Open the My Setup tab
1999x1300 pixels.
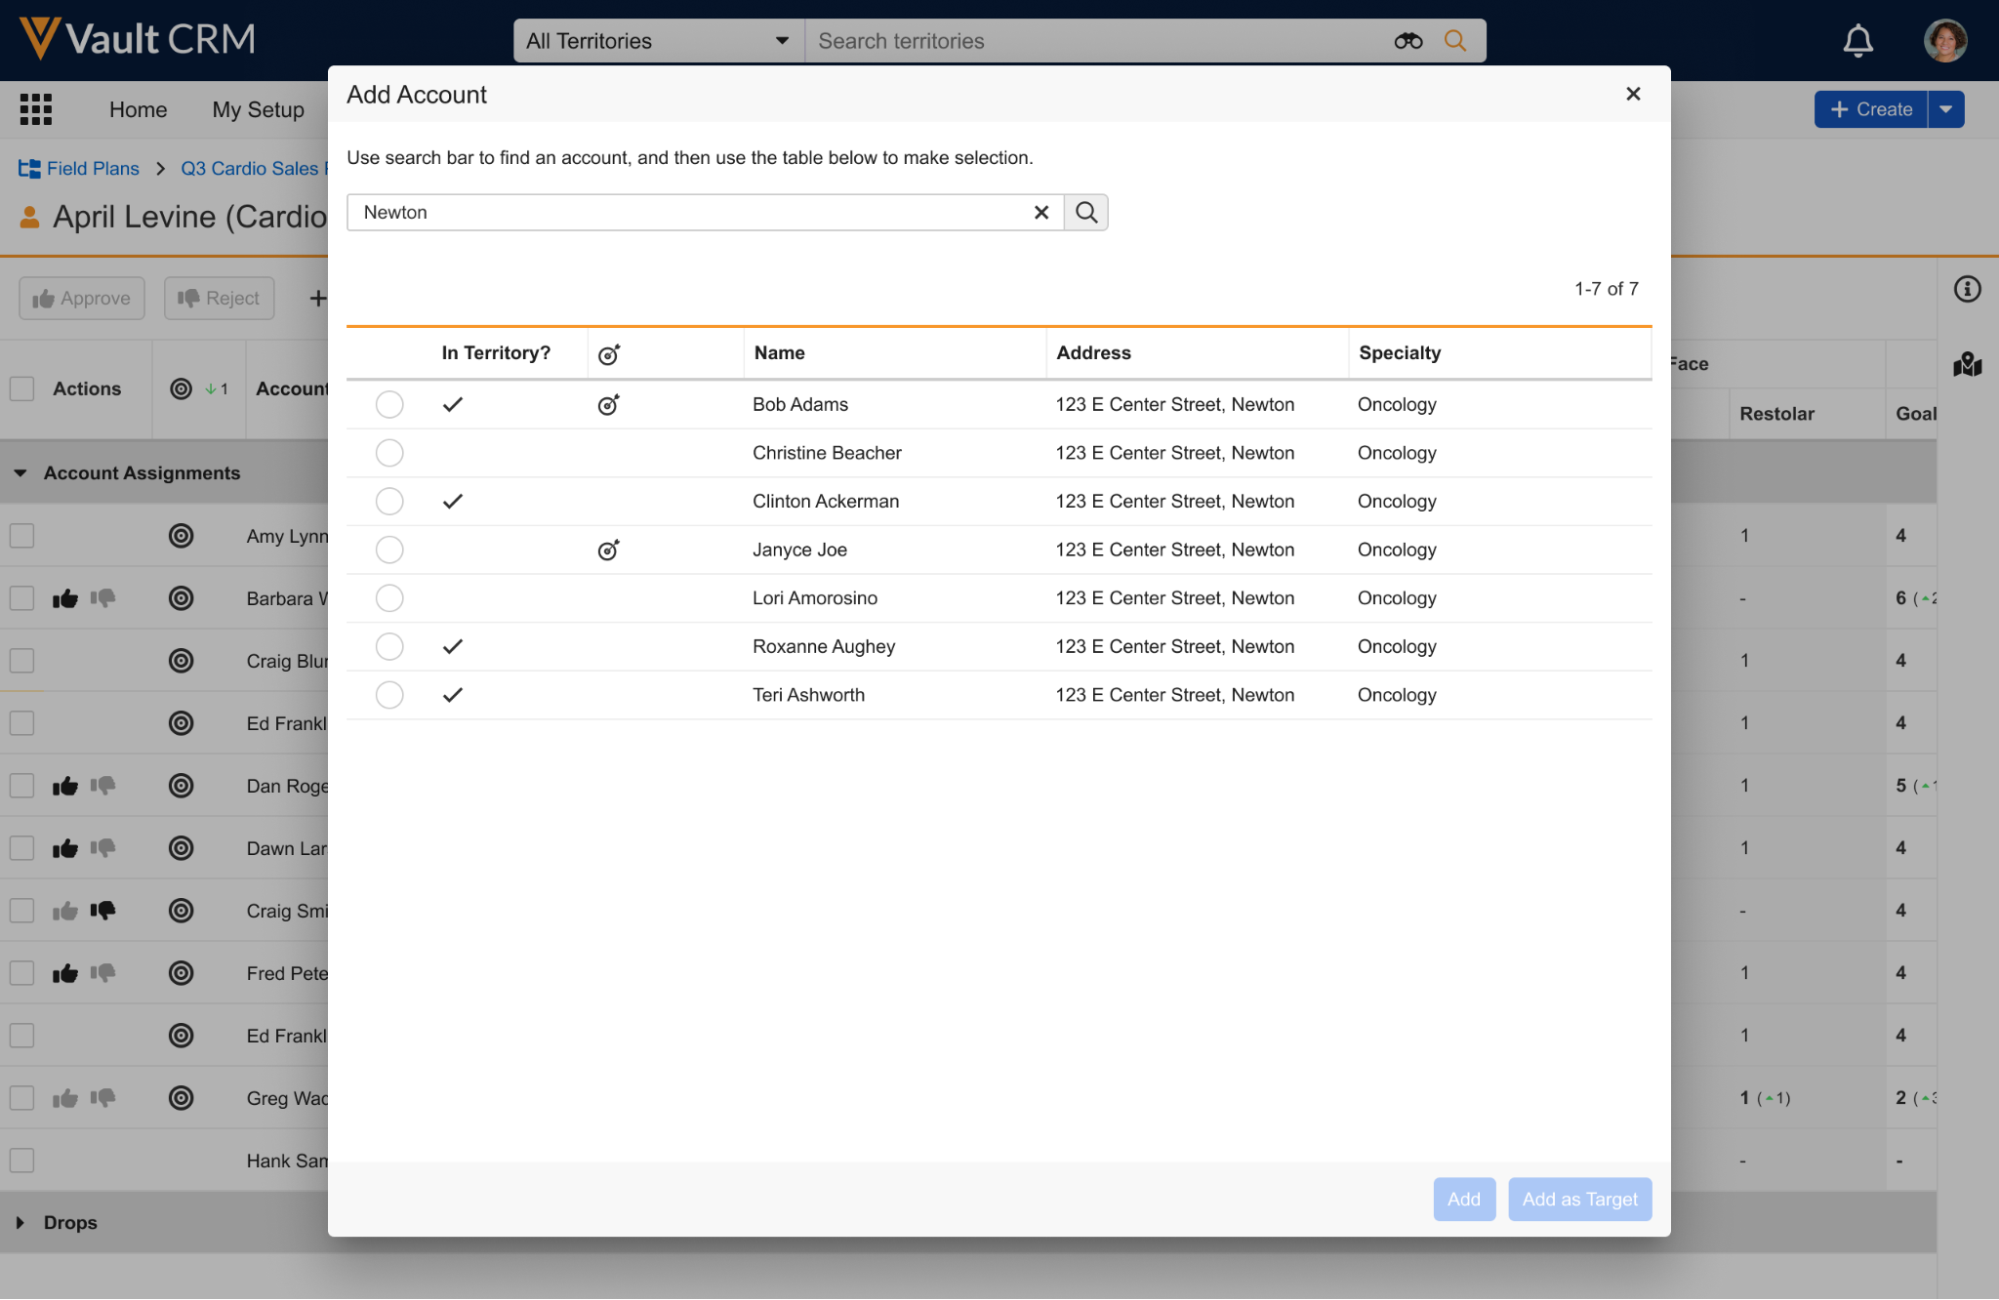[258, 109]
